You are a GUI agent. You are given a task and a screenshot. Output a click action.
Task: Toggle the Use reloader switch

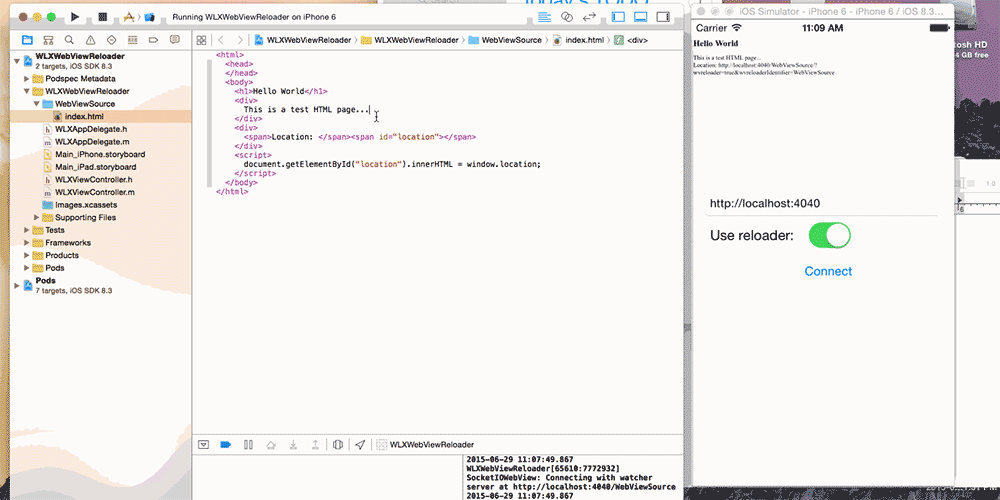coord(829,236)
